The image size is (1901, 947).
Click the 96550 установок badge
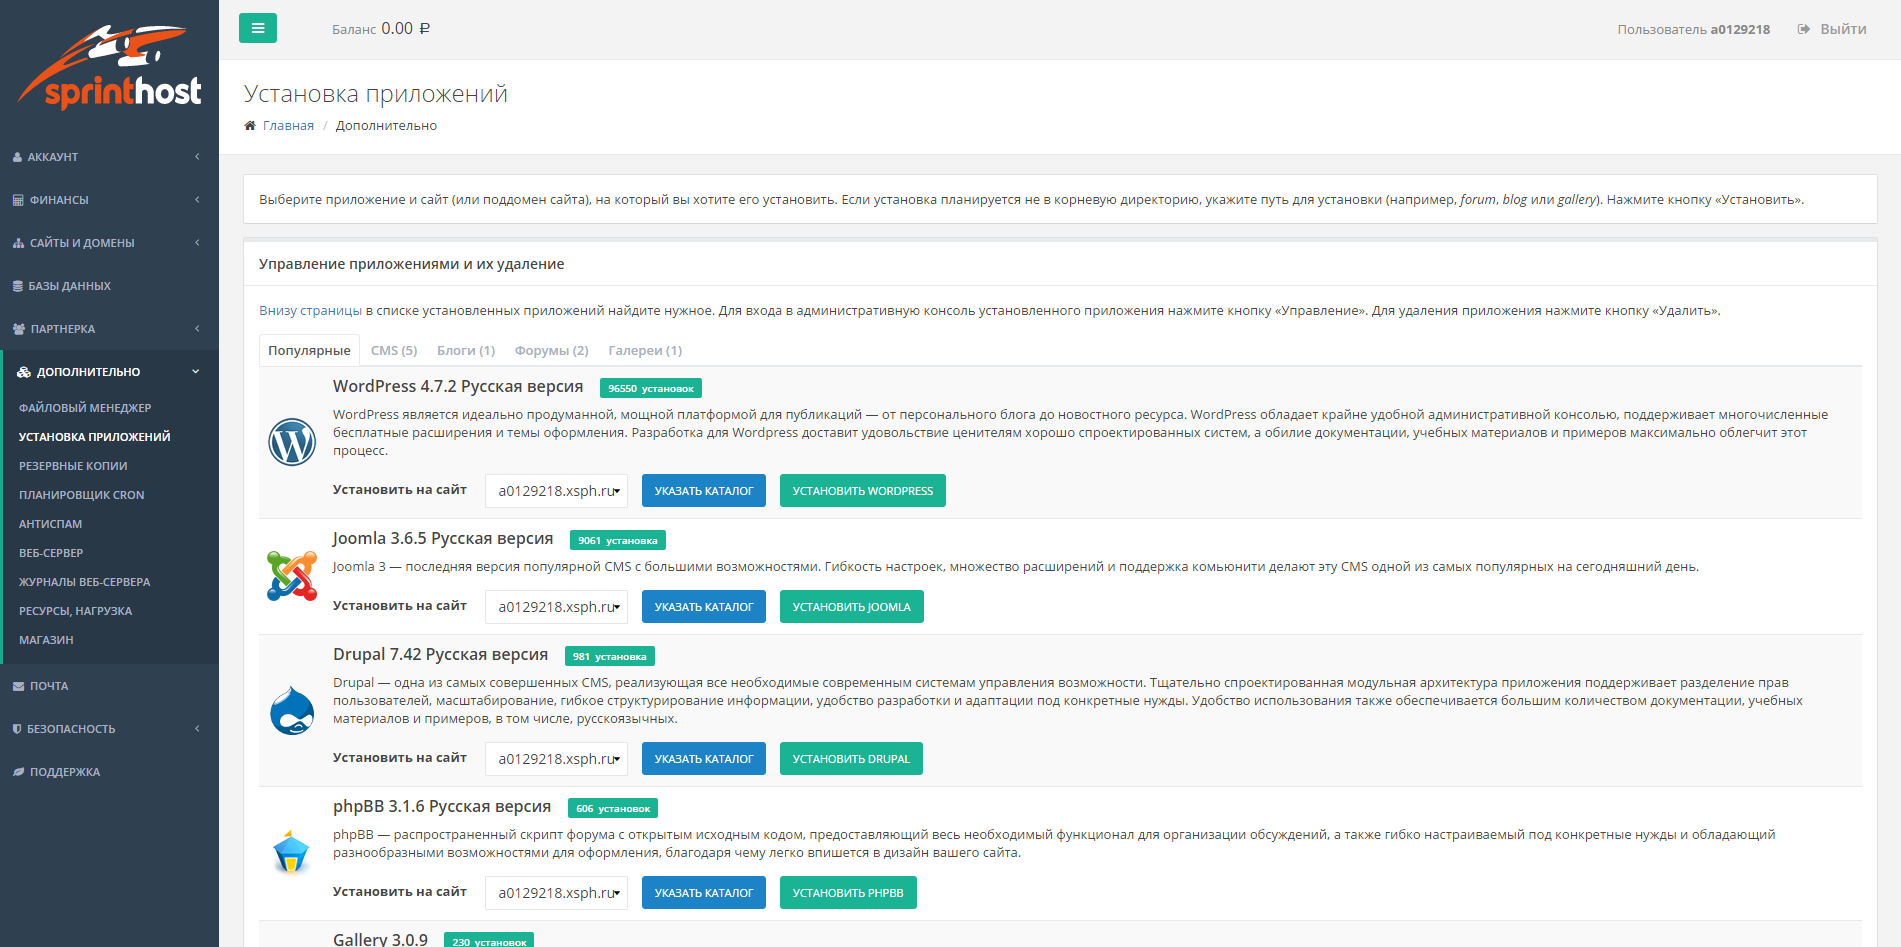651,388
